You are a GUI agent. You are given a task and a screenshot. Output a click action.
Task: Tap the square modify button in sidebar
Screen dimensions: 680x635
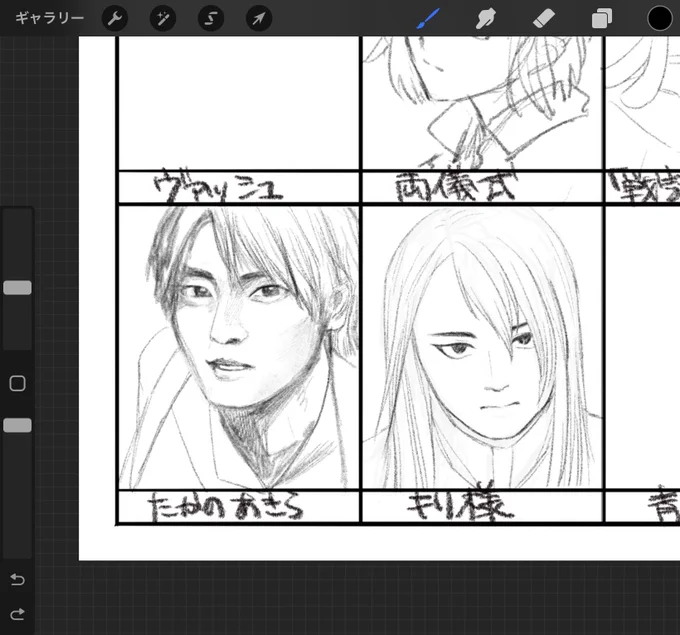pyautogui.click(x=17, y=383)
